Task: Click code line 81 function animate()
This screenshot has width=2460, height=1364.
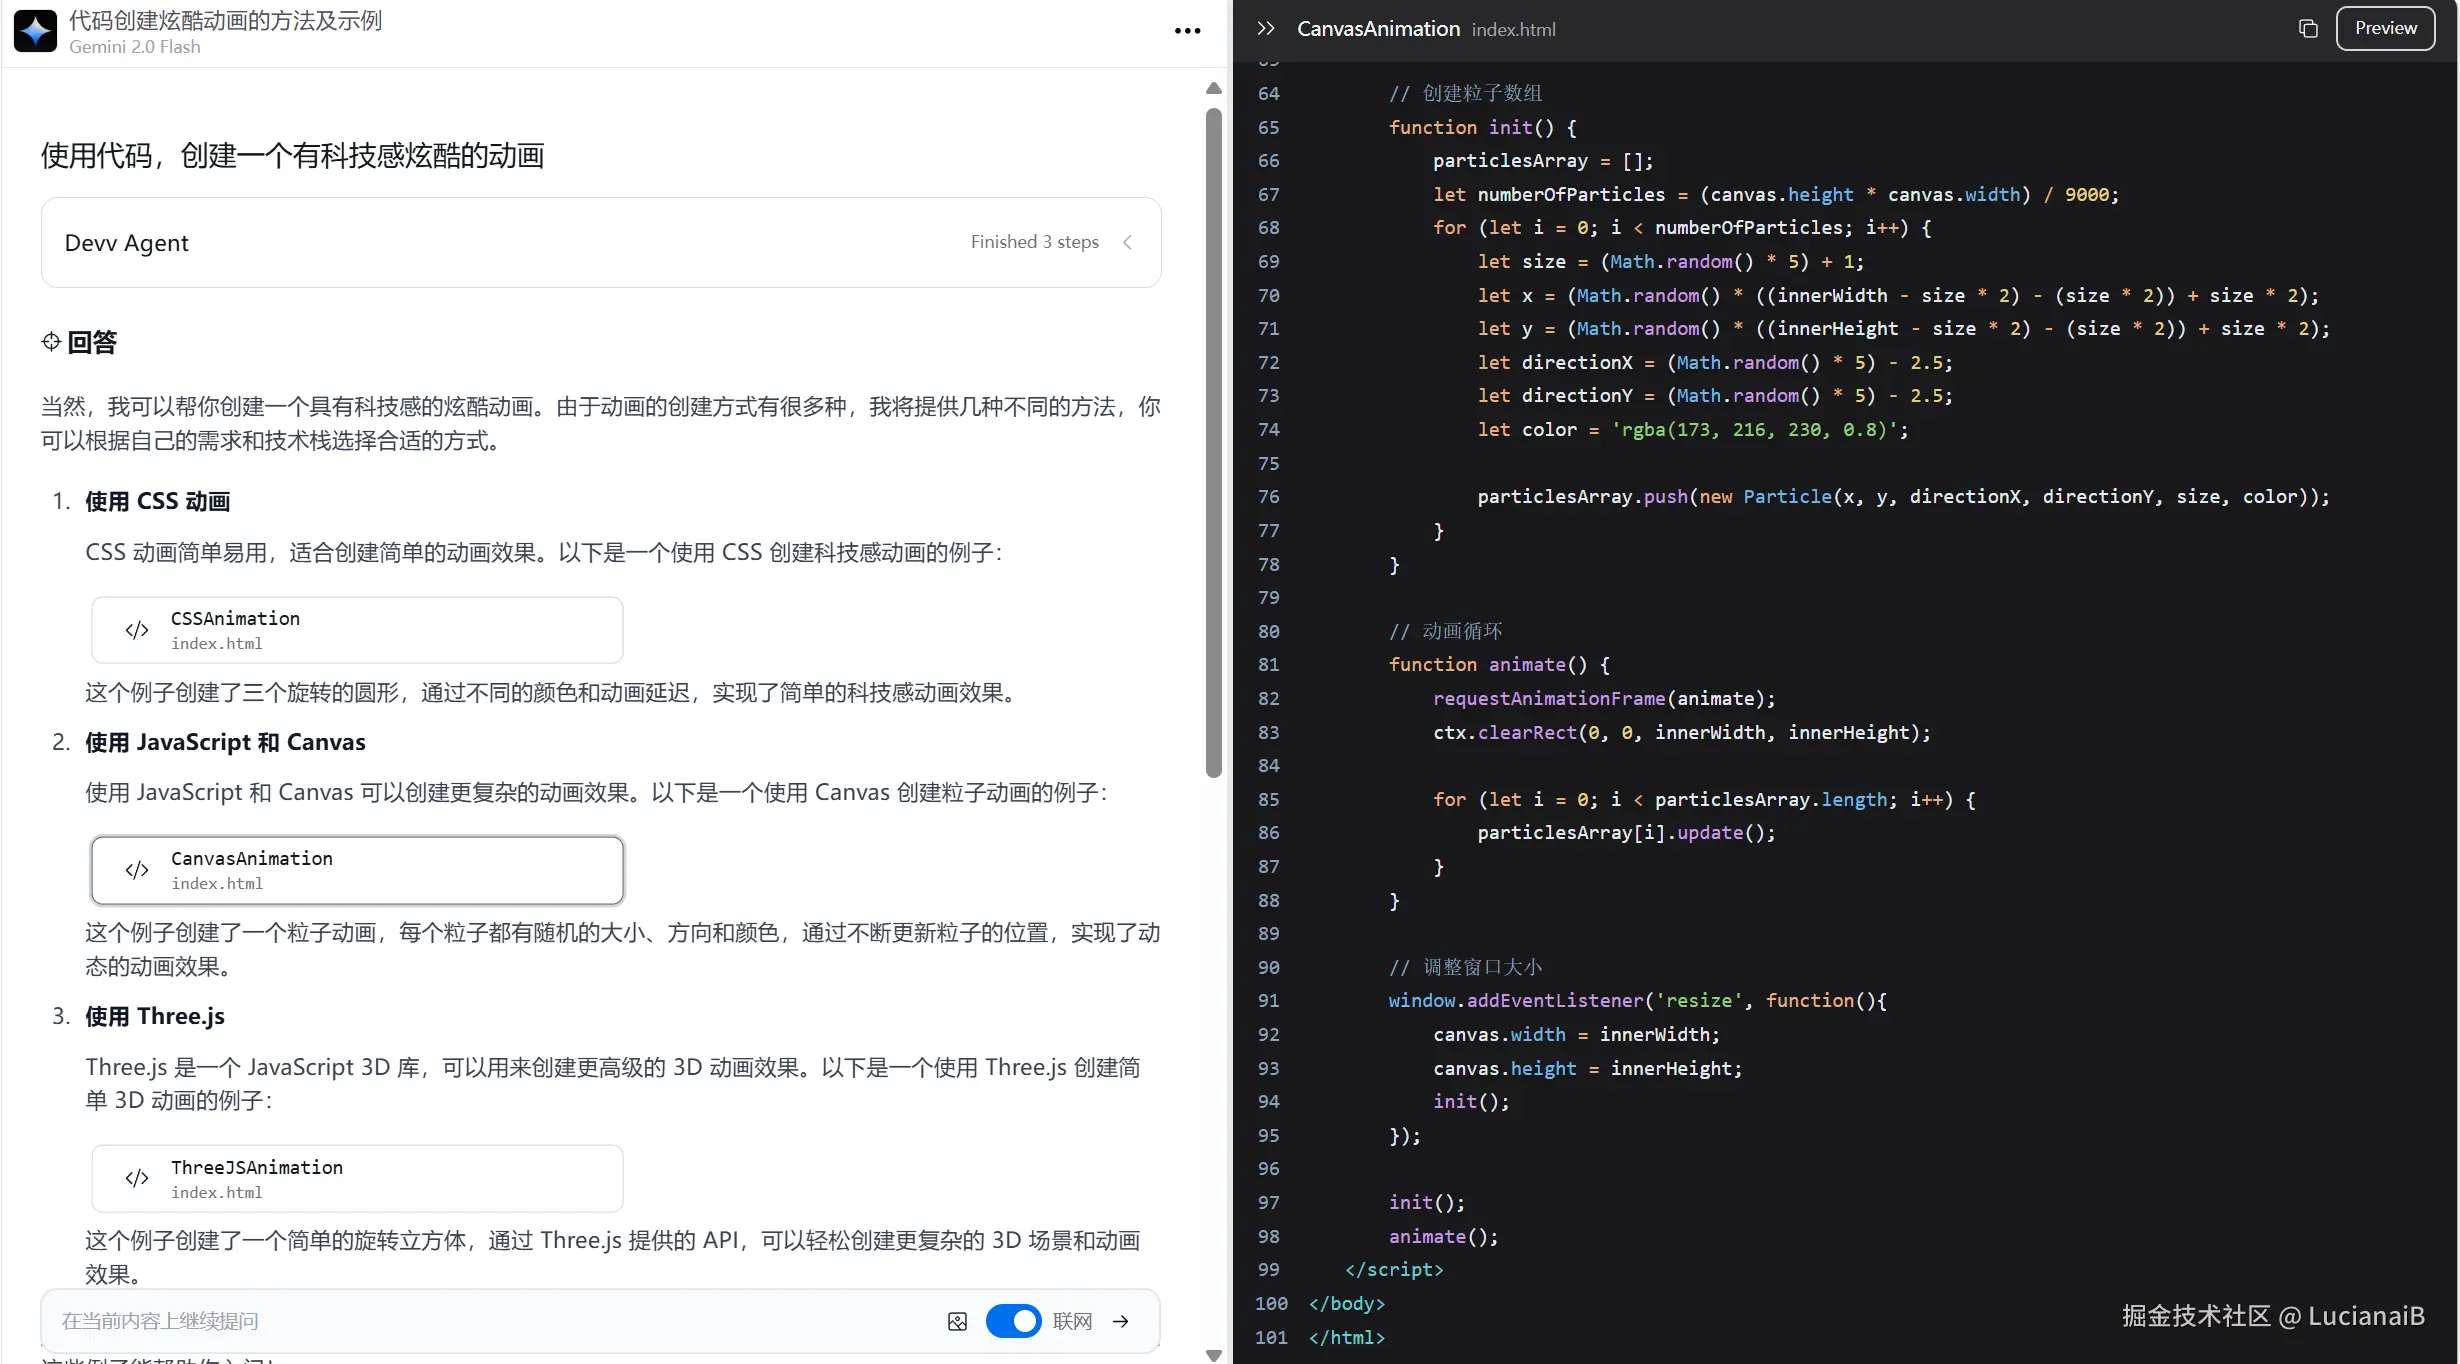Action: coord(1499,664)
